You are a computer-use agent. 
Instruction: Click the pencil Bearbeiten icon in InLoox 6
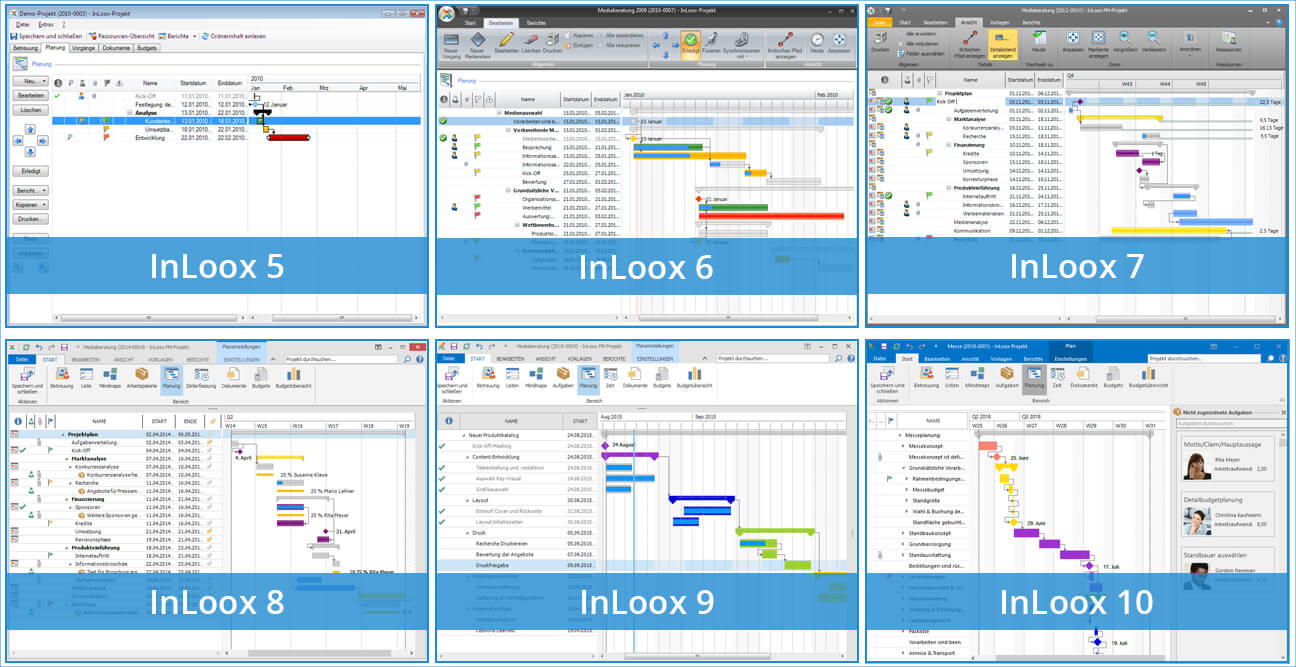pos(506,39)
